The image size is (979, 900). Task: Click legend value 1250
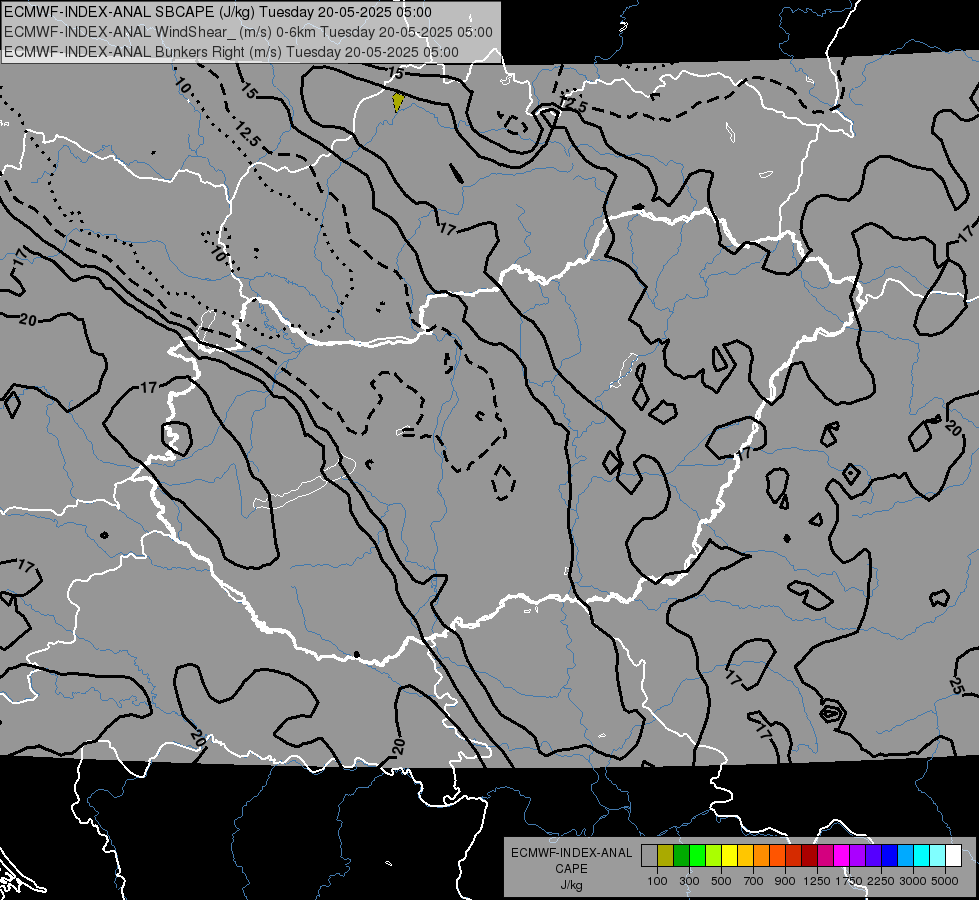[x=817, y=881]
